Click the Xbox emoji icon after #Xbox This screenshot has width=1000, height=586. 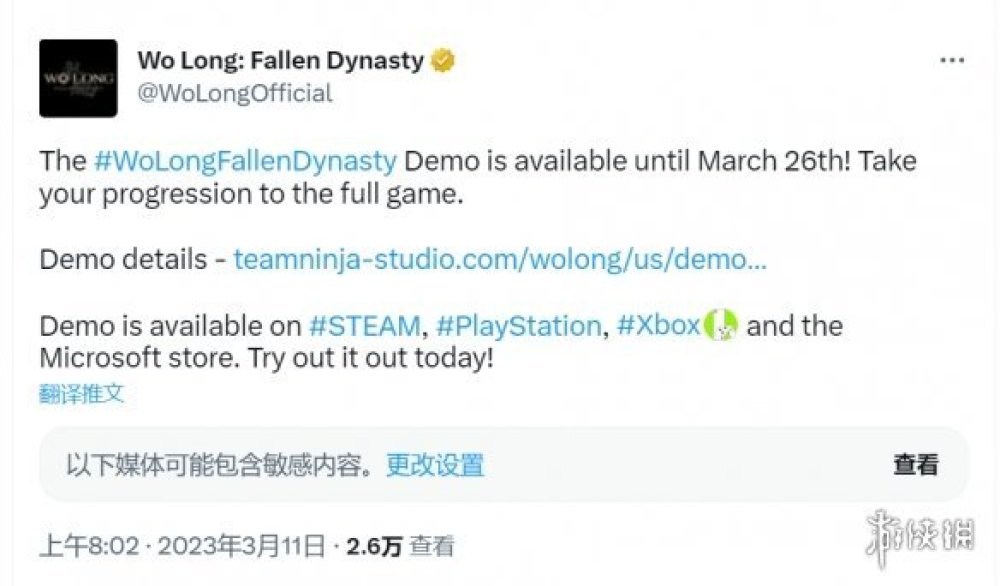click(720, 325)
